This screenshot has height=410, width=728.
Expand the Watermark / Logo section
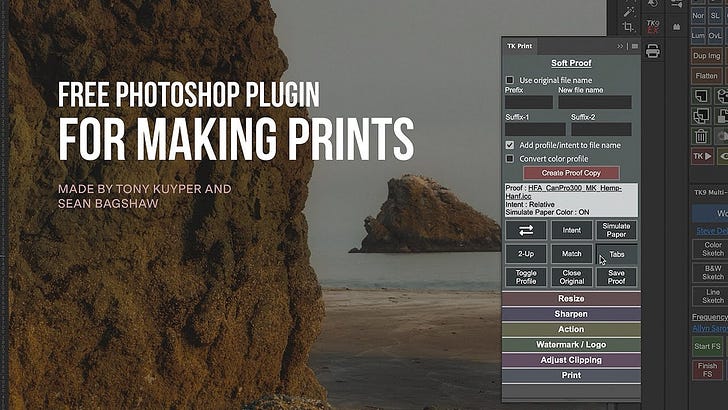(x=571, y=345)
